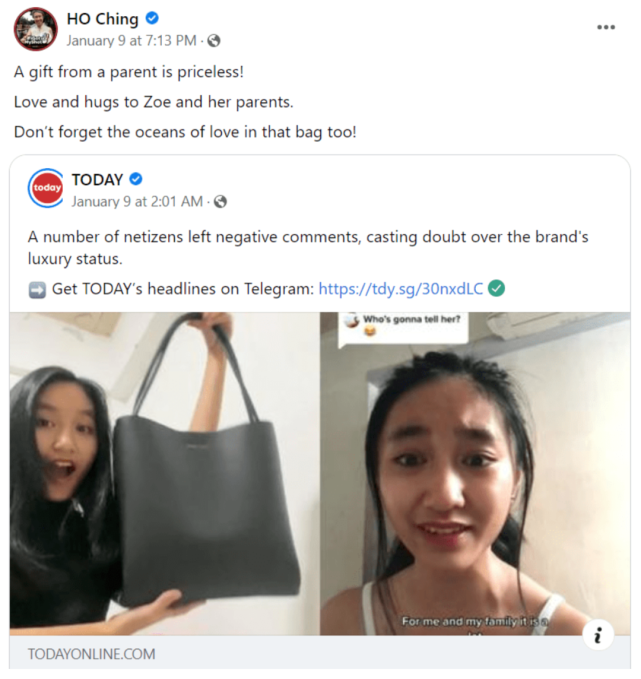Open the TODAYONLINE.COM source link
641x679 pixels.
pos(91,654)
